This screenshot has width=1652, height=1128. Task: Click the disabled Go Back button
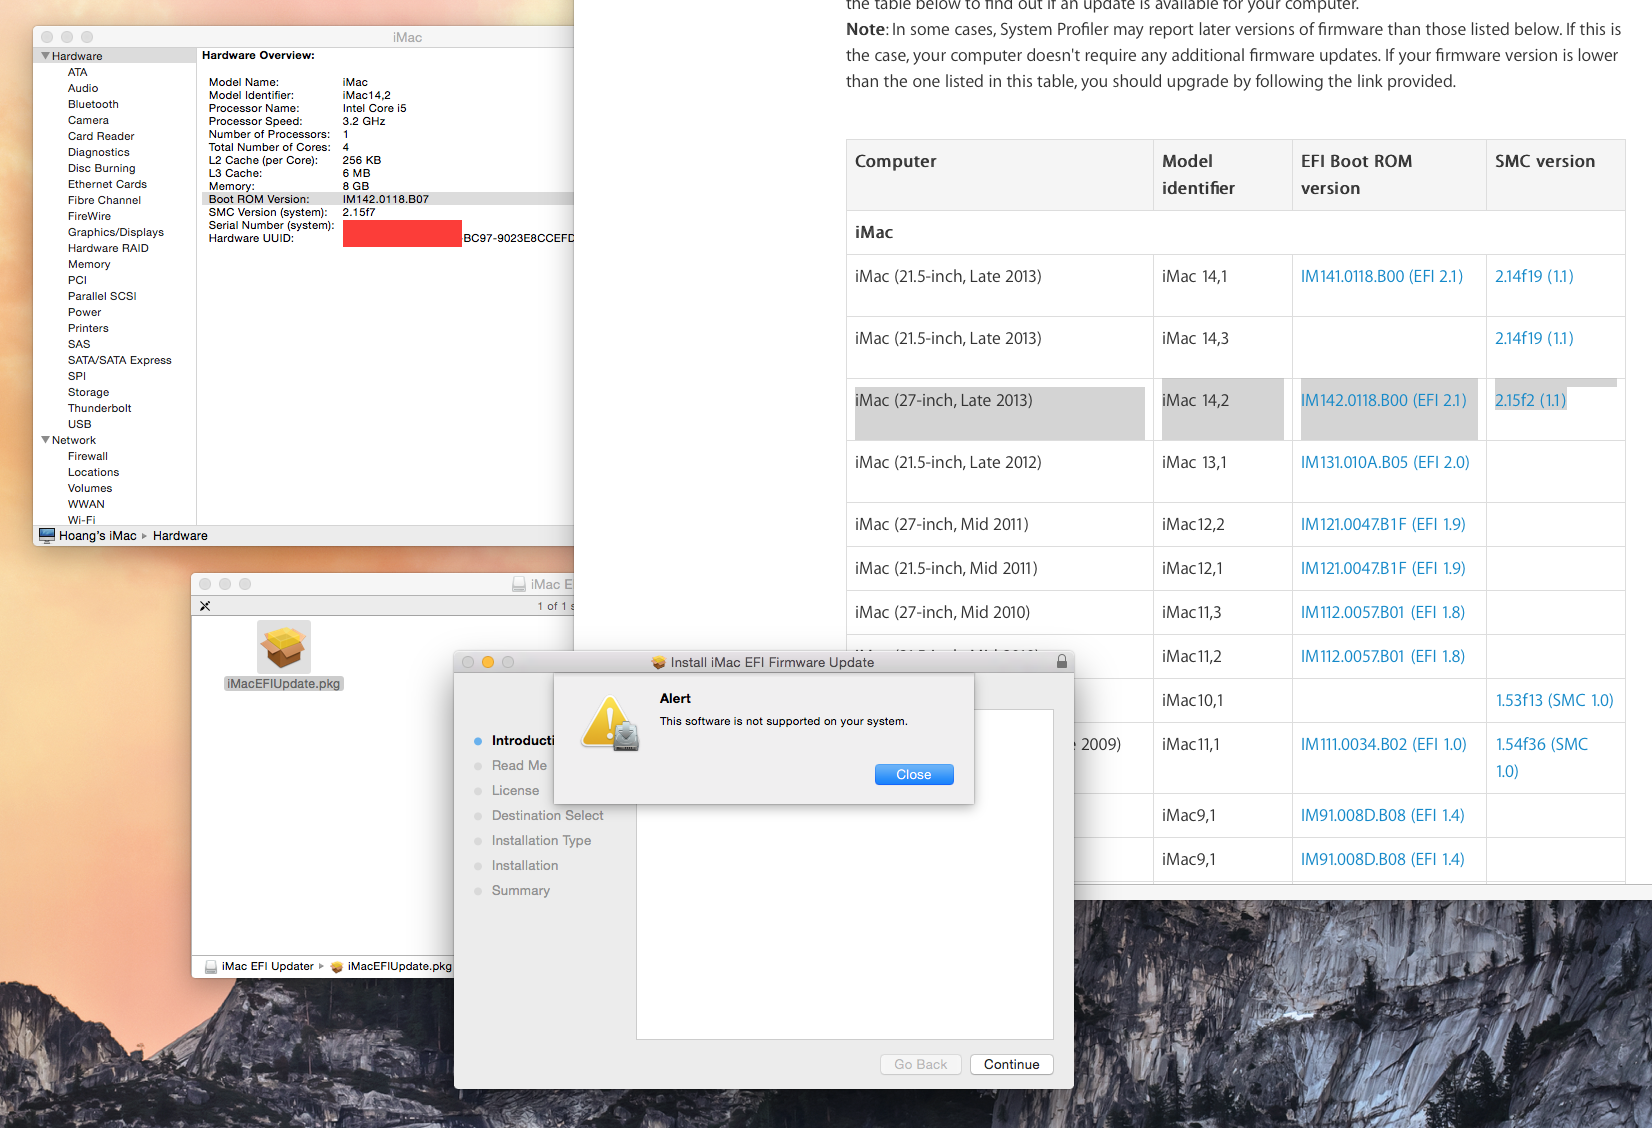(x=921, y=1065)
